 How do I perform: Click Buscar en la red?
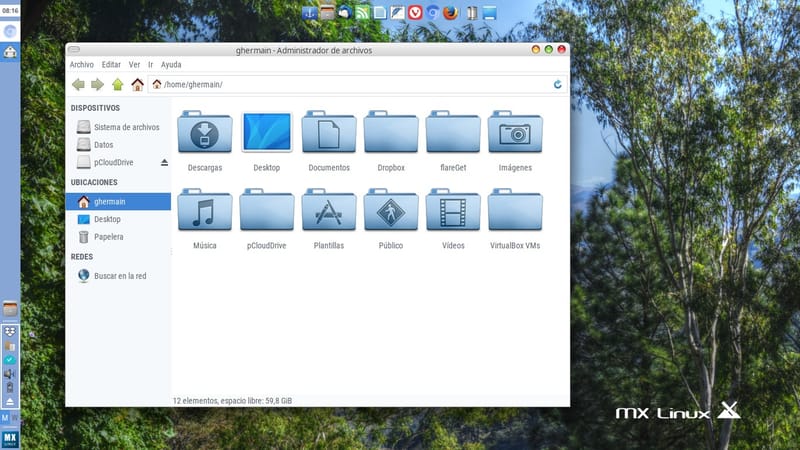tap(118, 276)
